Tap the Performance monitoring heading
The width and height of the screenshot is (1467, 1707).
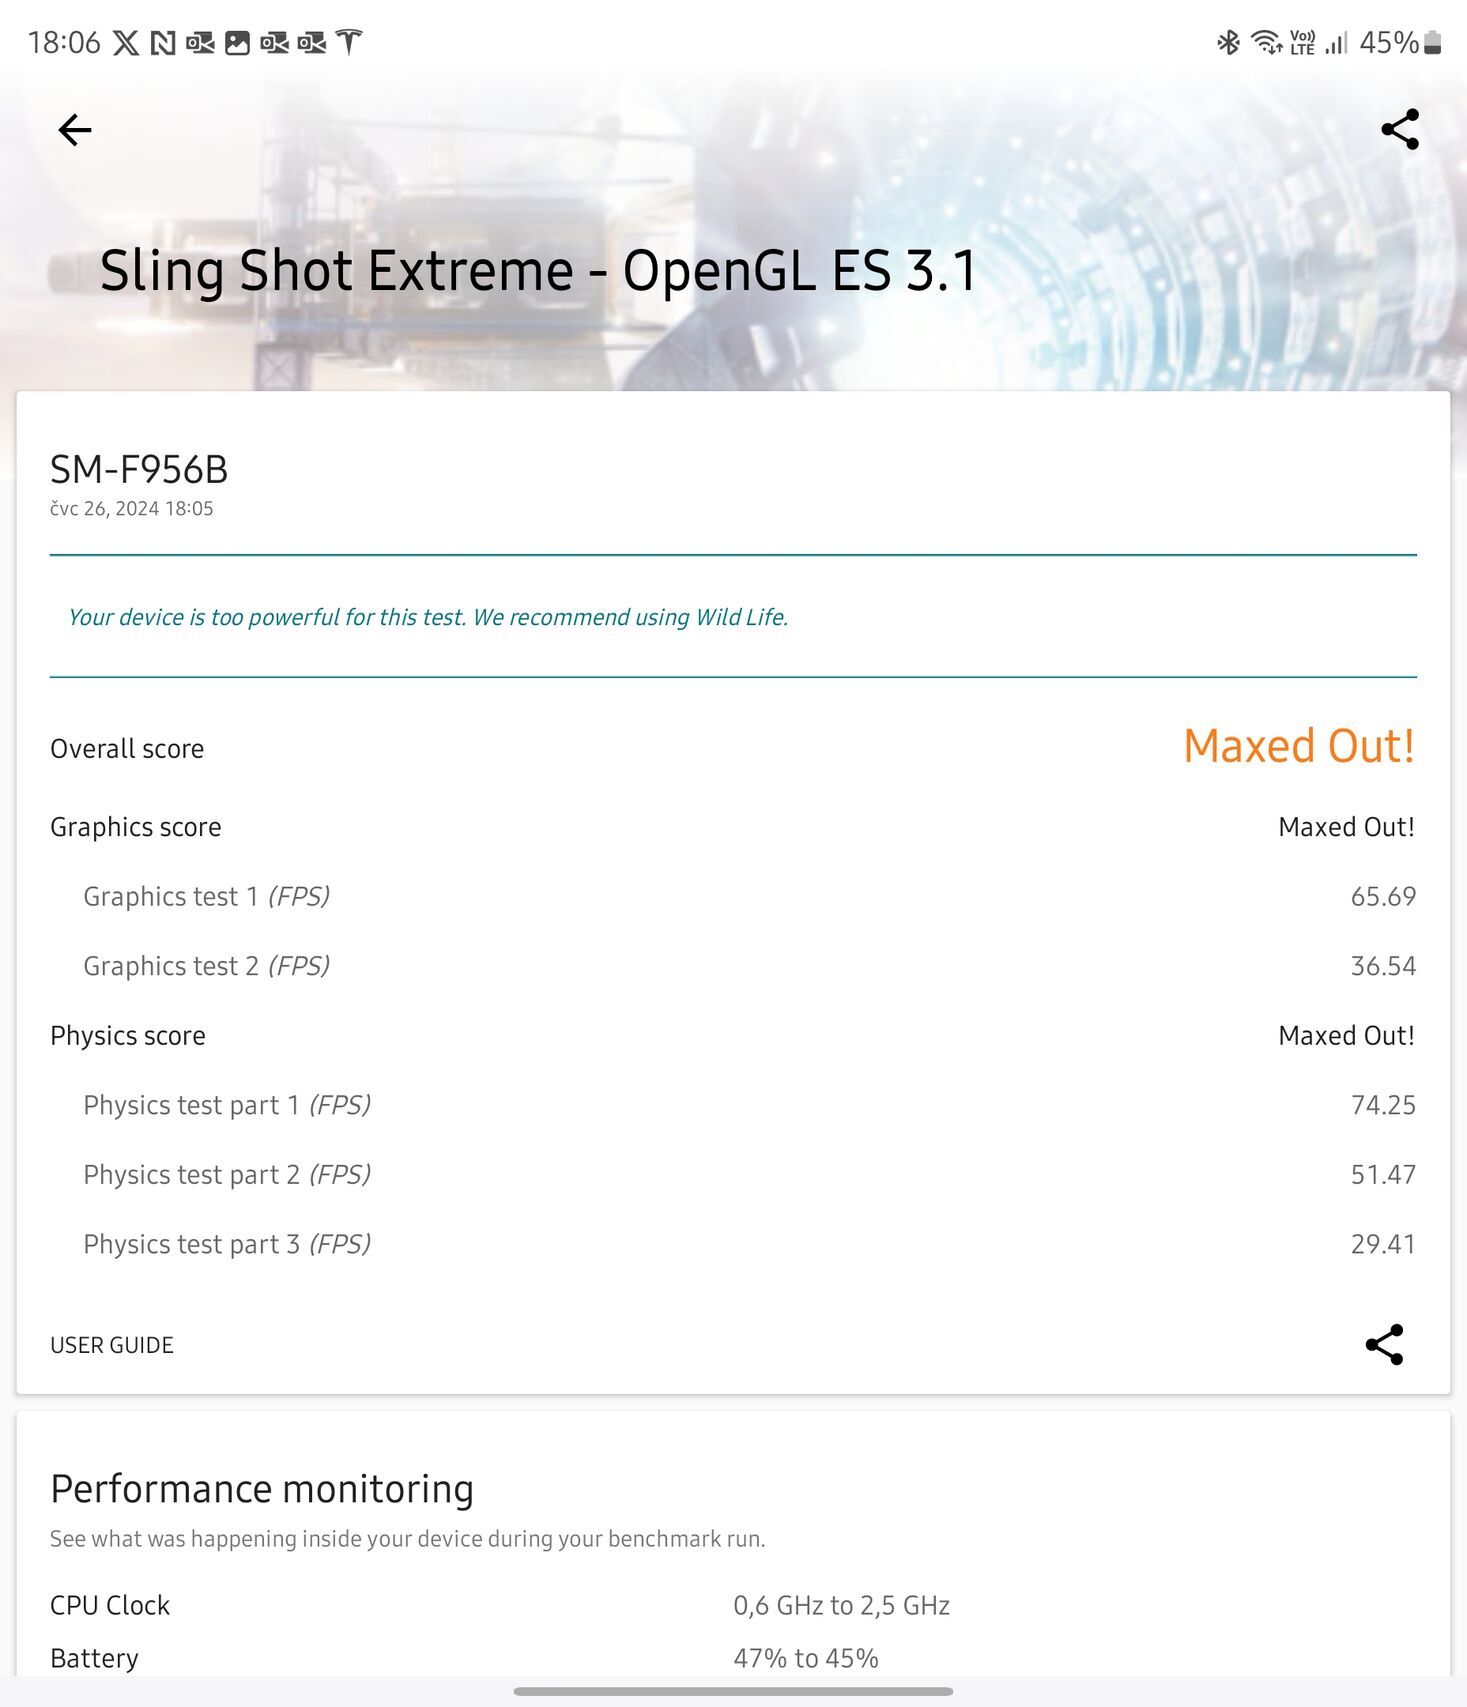262,1489
